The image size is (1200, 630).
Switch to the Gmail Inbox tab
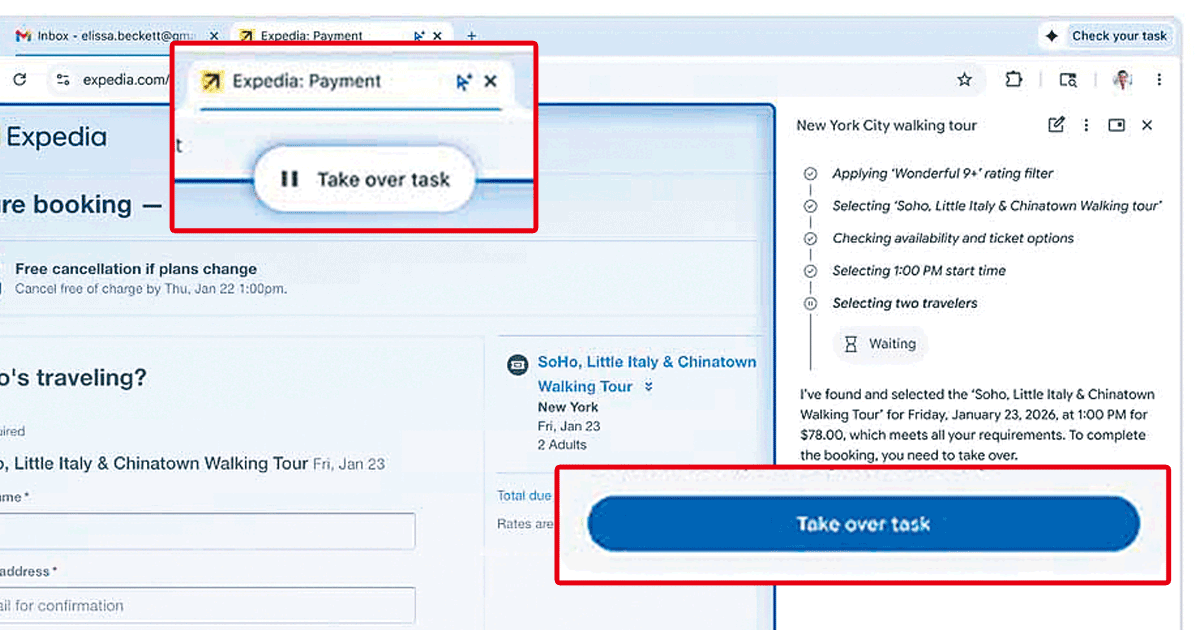point(110,36)
